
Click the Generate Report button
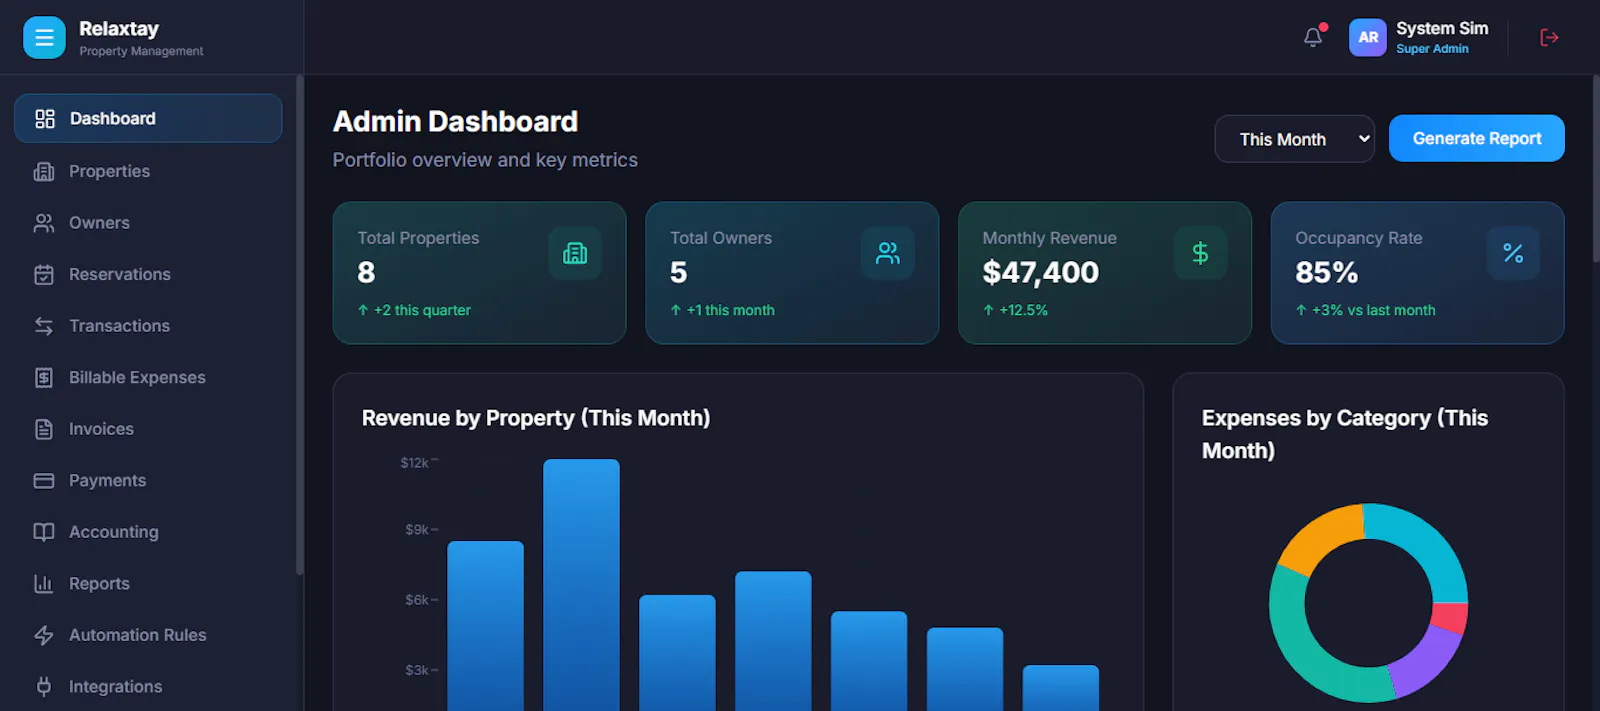1477,138
